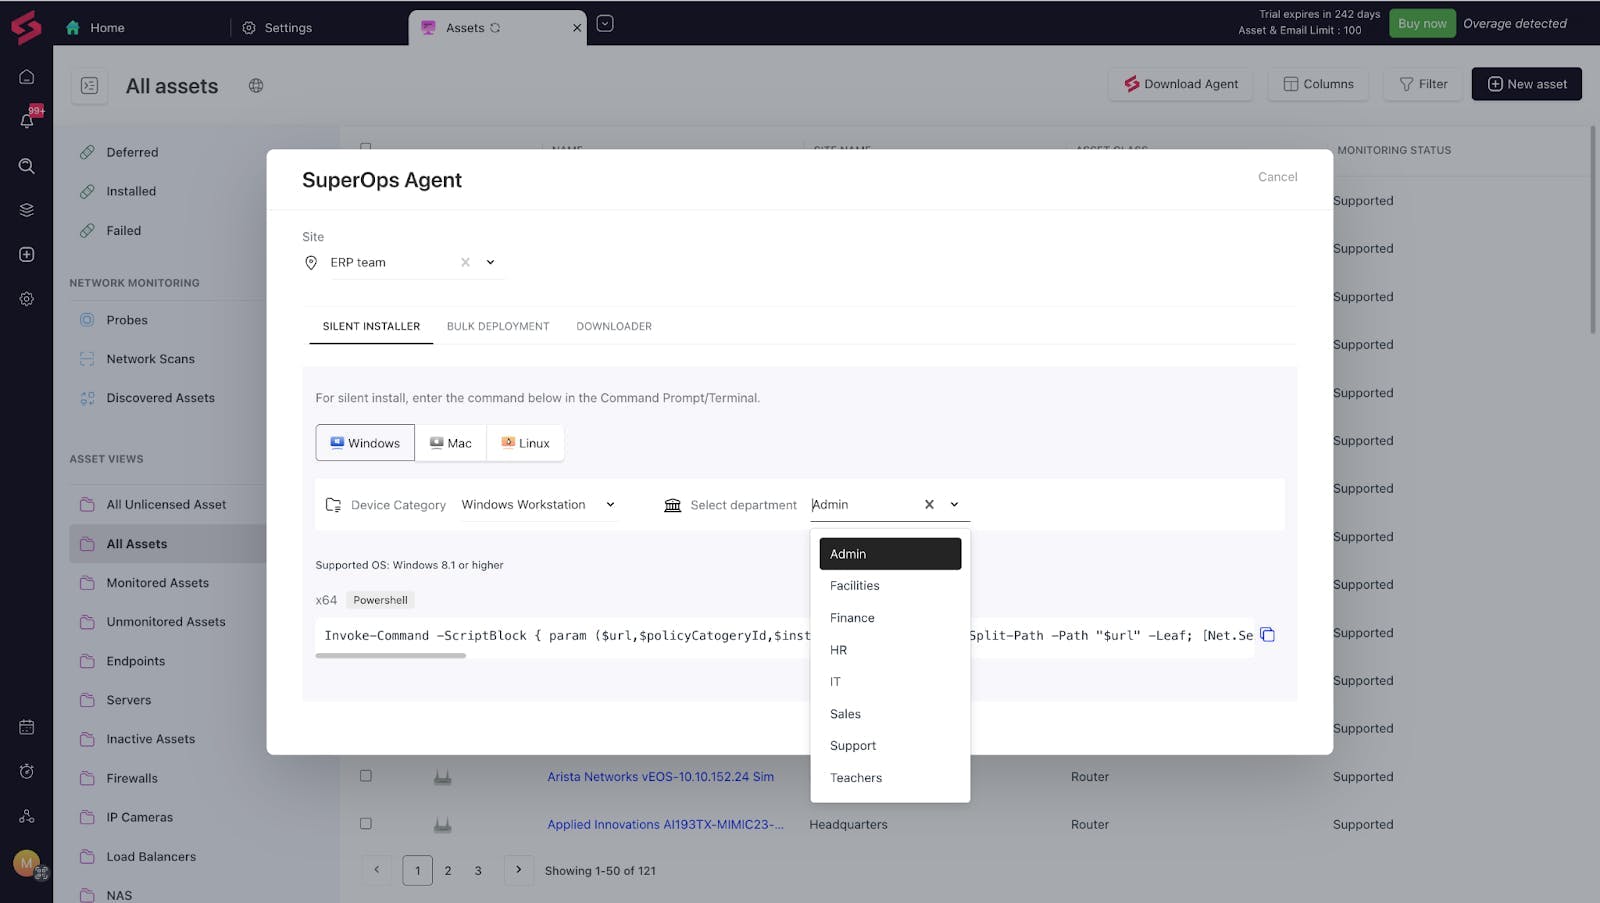Viewport: 1600px width, 903px height.
Task: Click the command horizontal scrollbar
Action: point(390,656)
